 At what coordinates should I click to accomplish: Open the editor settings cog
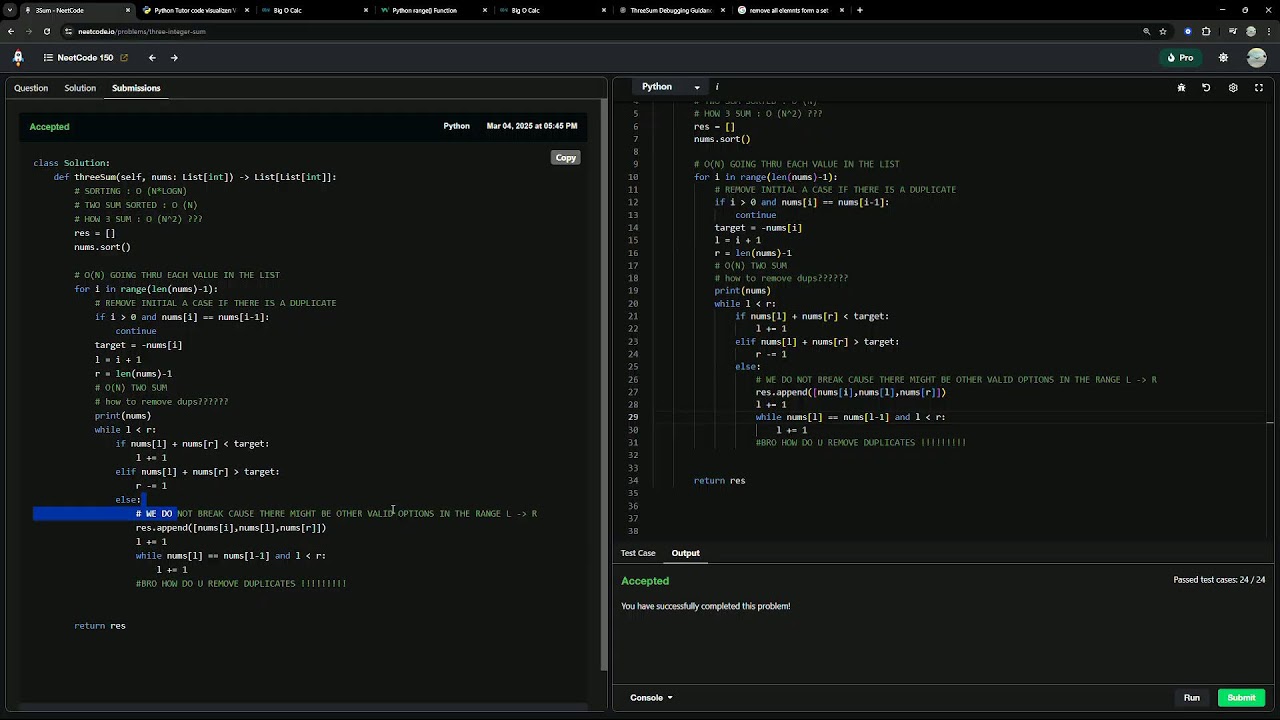click(1233, 88)
